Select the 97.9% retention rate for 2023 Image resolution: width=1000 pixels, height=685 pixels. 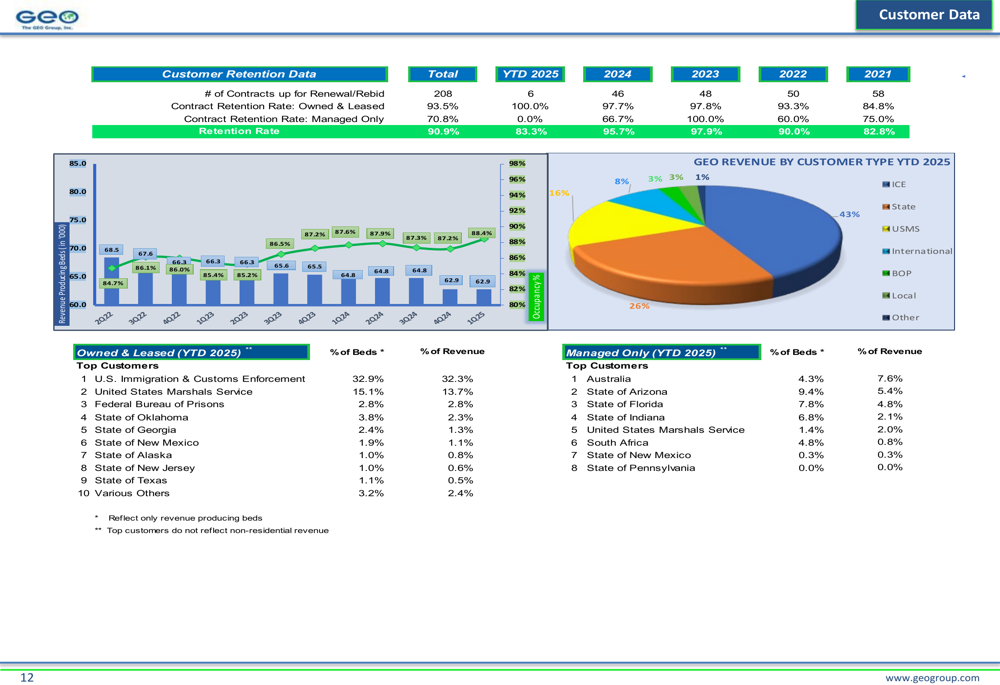click(x=705, y=131)
